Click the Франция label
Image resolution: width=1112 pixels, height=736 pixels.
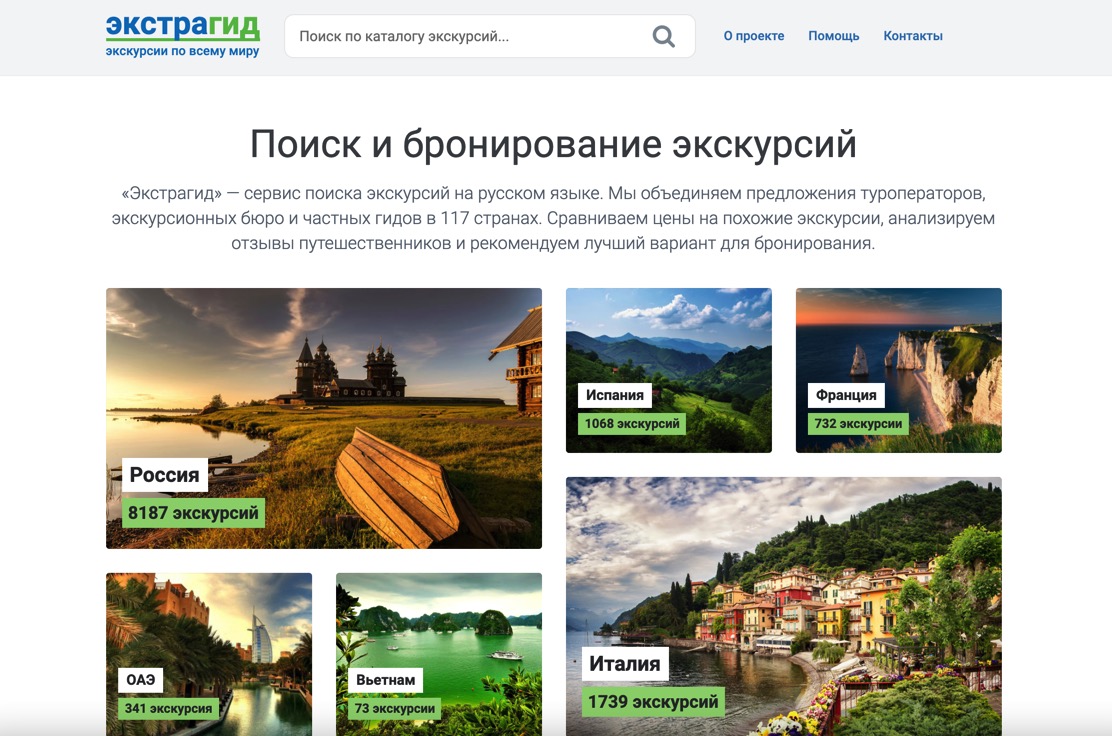[x=846, y=395]
